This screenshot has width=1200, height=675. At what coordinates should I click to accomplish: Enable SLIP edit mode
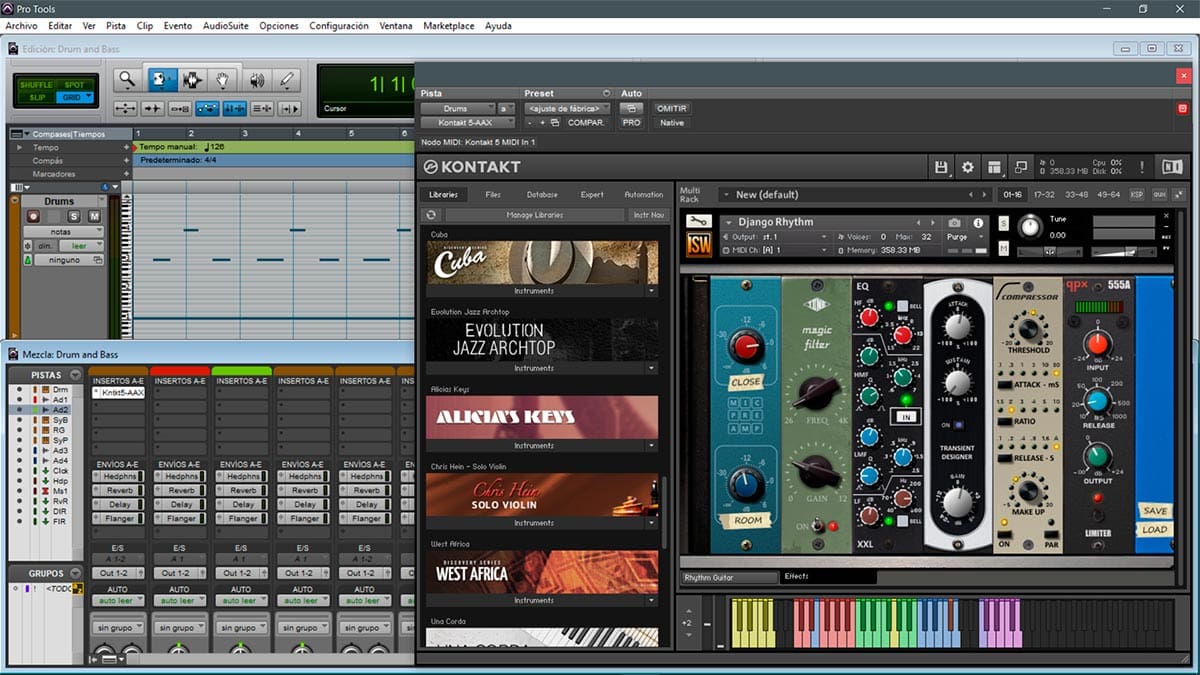coord(37,97)
